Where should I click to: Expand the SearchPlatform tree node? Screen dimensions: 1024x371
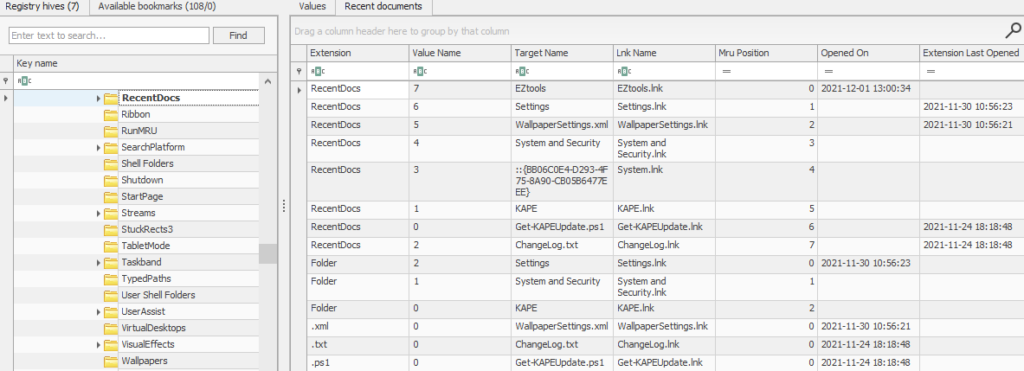99,148
